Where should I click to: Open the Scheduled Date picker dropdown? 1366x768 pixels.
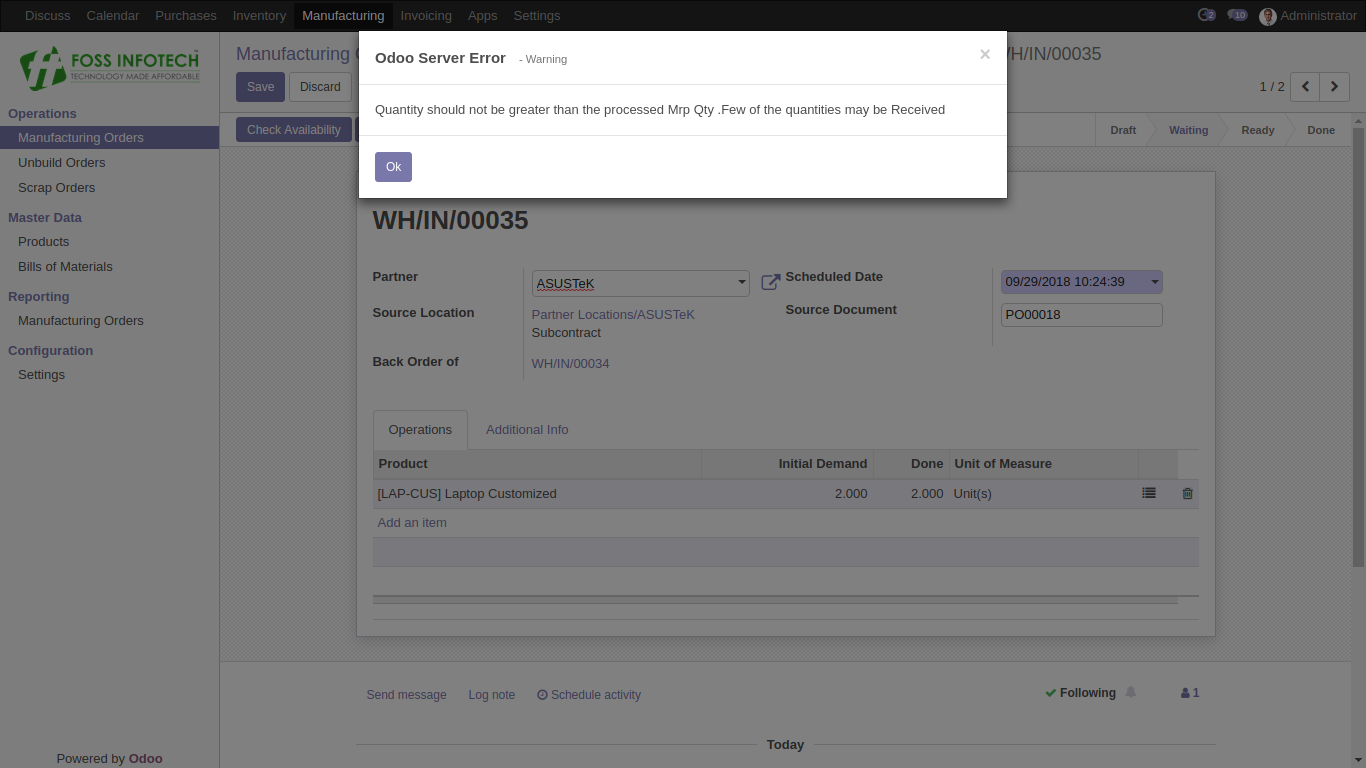[x=1155, y=282]
